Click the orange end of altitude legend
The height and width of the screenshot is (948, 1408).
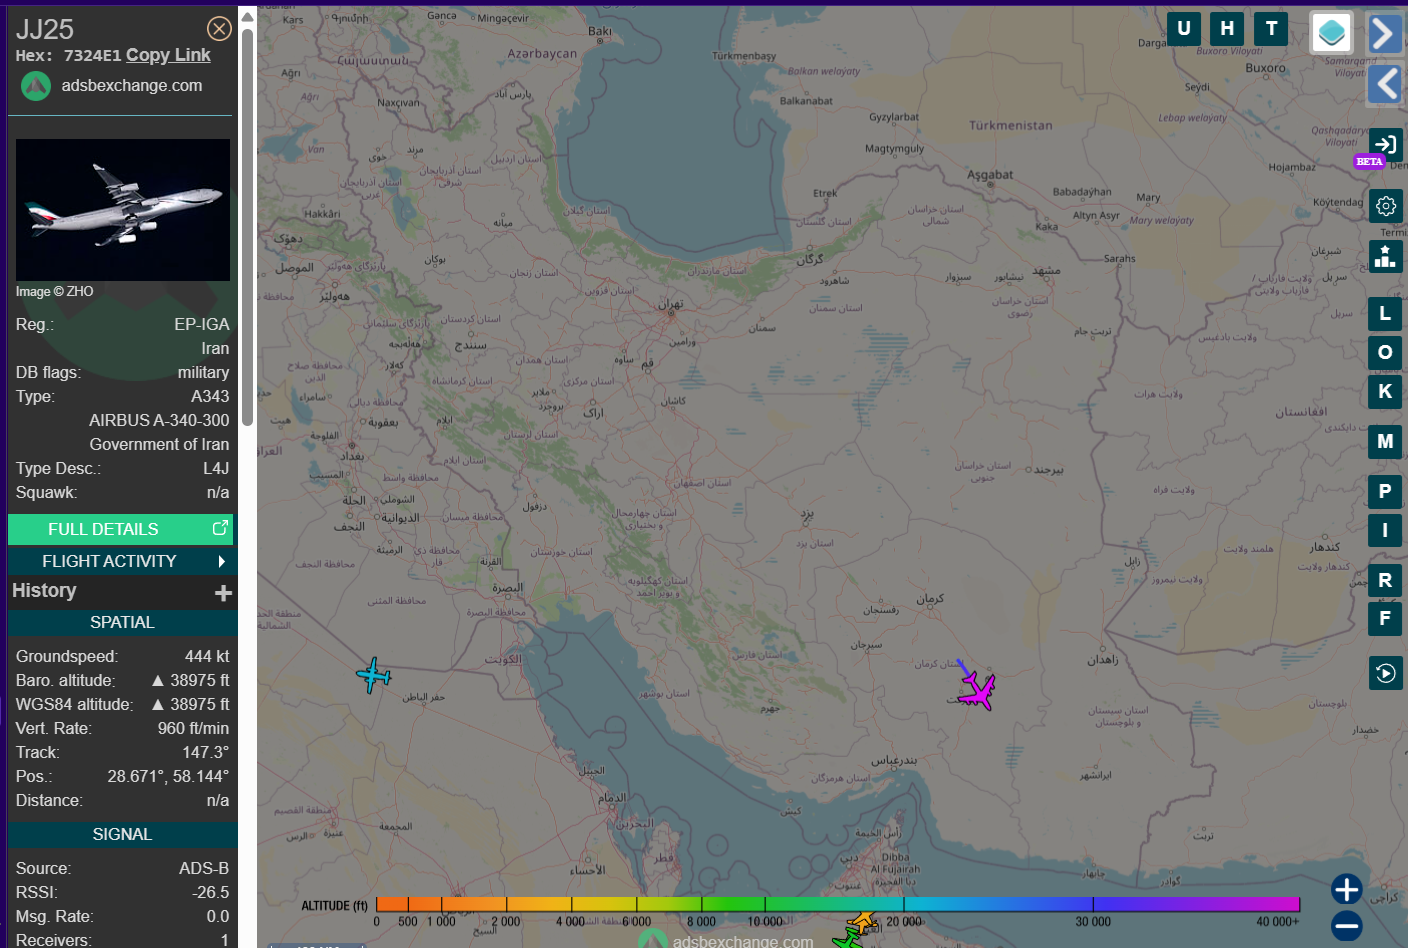tap(392, 904)
